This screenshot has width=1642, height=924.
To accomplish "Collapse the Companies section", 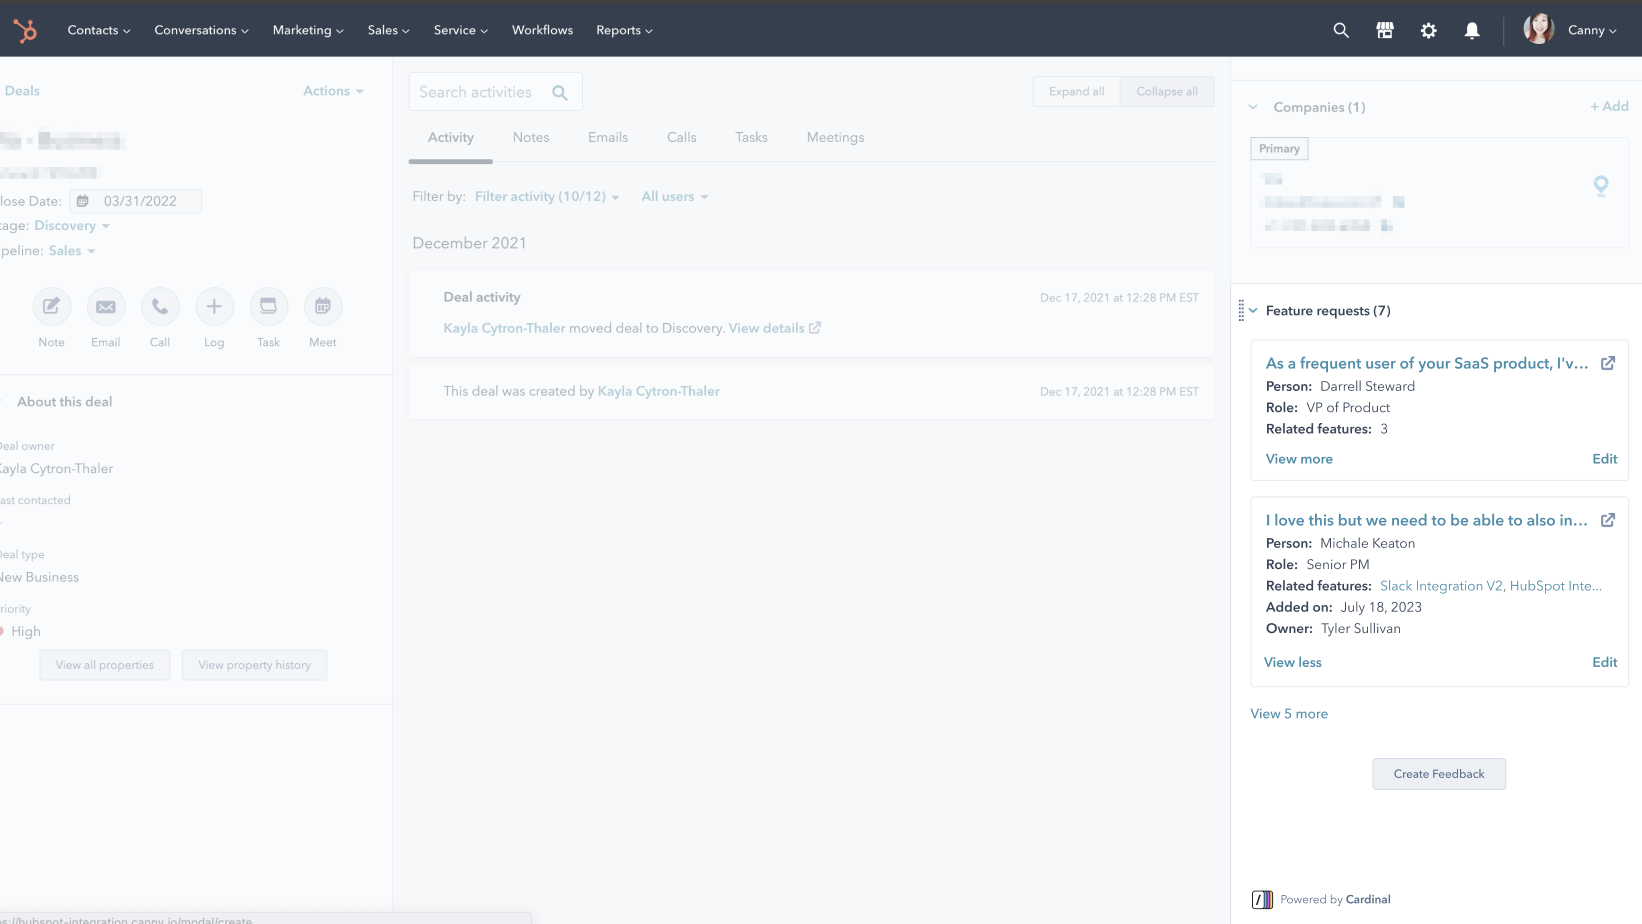I will (x=1253, y=106).
